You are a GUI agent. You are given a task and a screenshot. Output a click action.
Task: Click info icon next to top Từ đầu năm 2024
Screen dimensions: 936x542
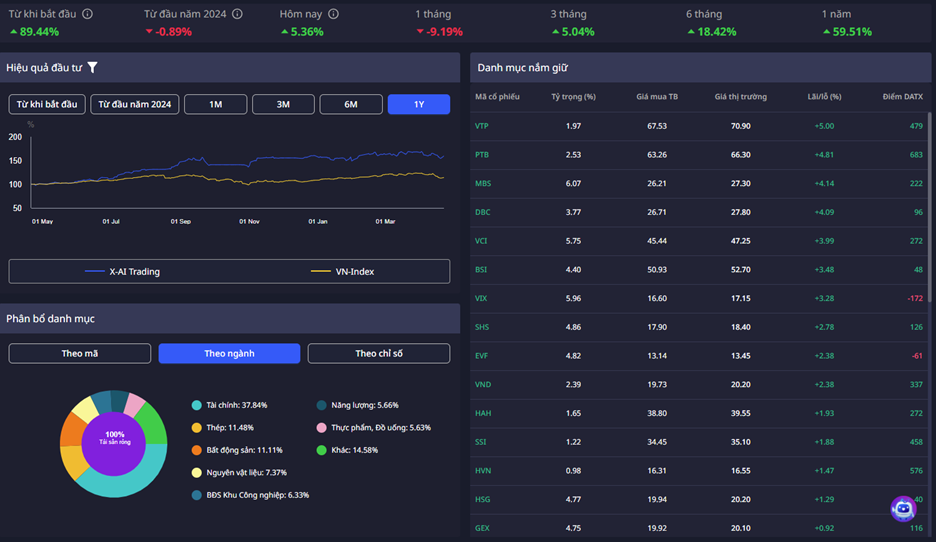[236, 14]
